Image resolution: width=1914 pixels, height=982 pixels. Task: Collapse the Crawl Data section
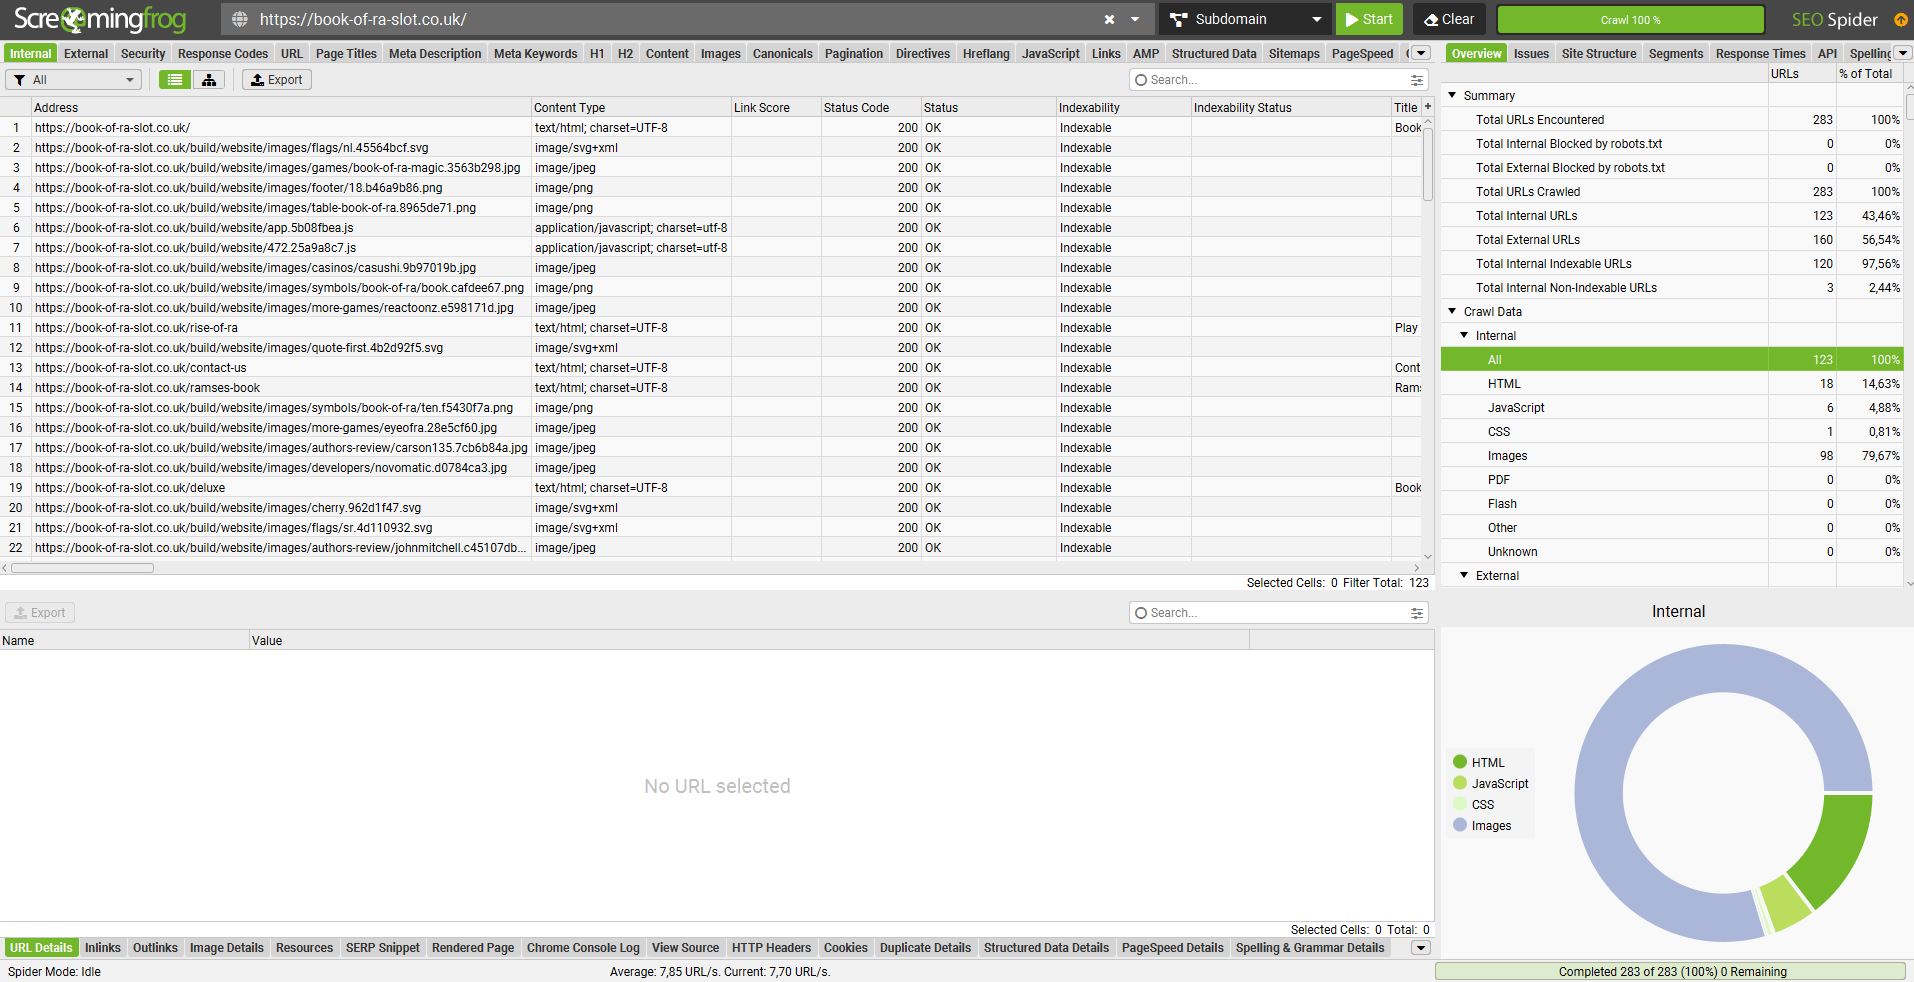(1453, 311)
